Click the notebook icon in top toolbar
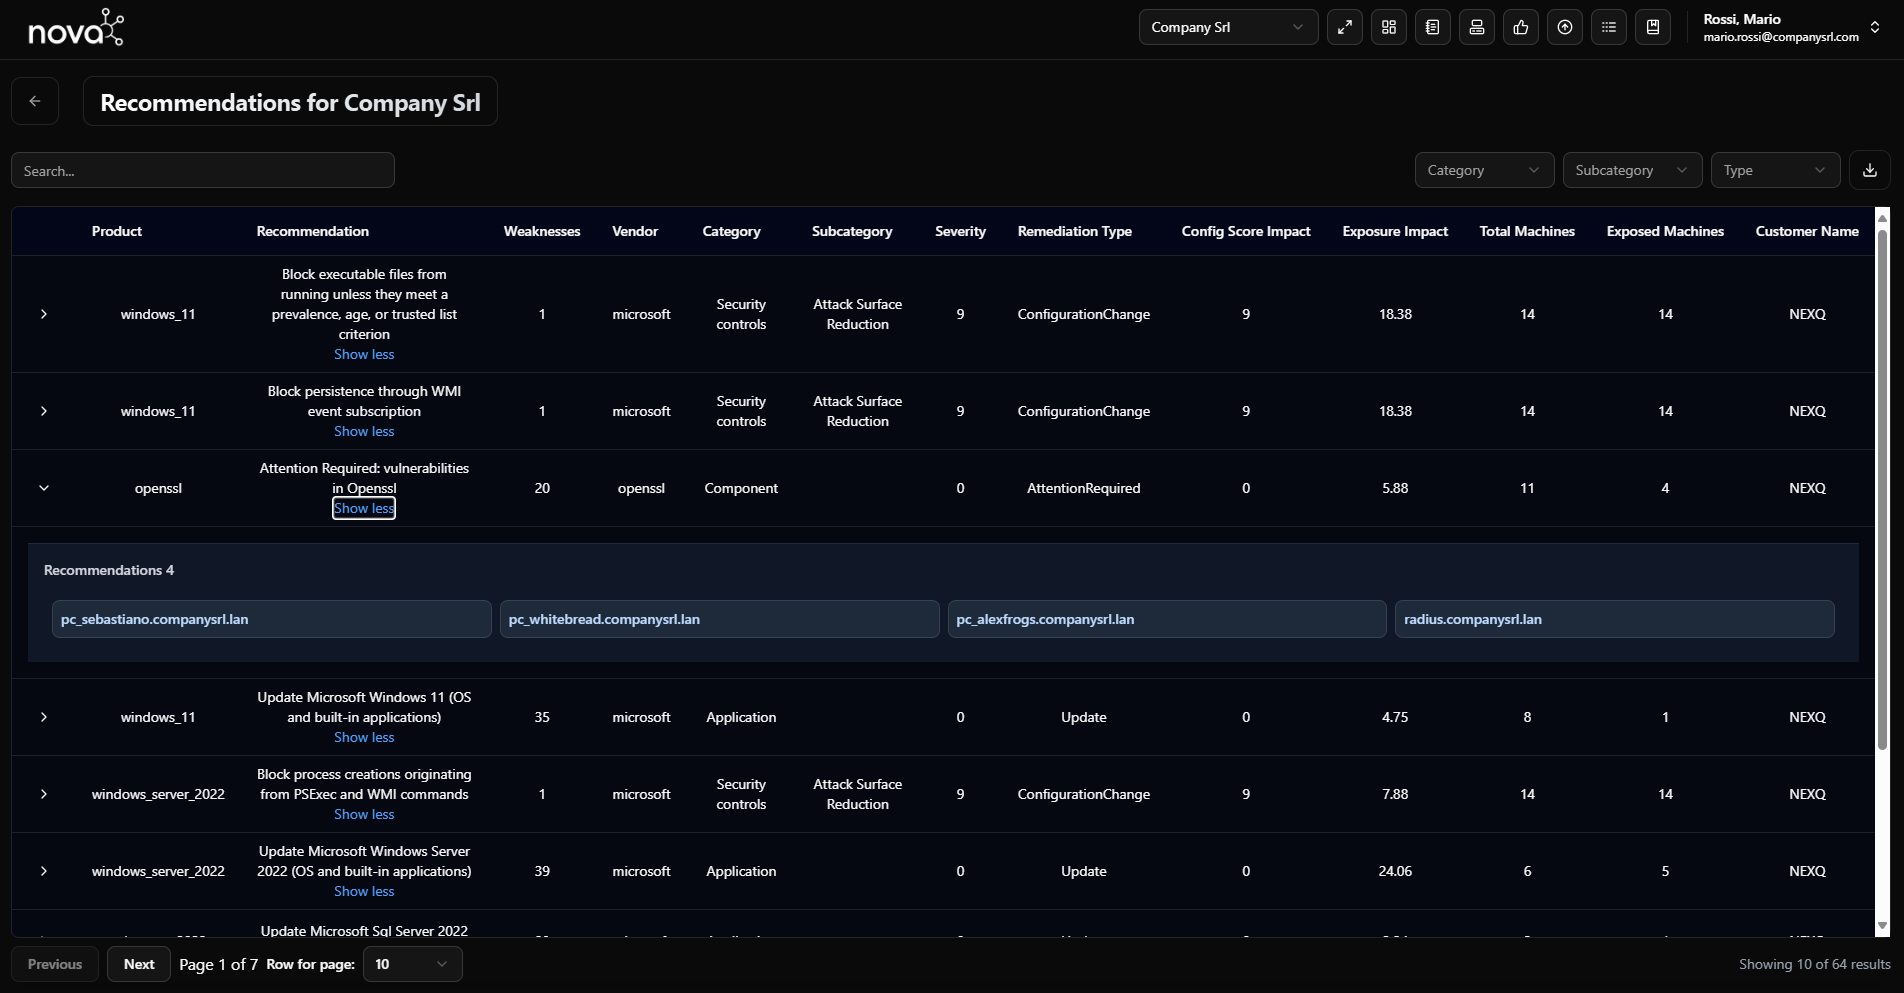The height and width of the screenshot is (993, 1904). (x=1433, y=28)
